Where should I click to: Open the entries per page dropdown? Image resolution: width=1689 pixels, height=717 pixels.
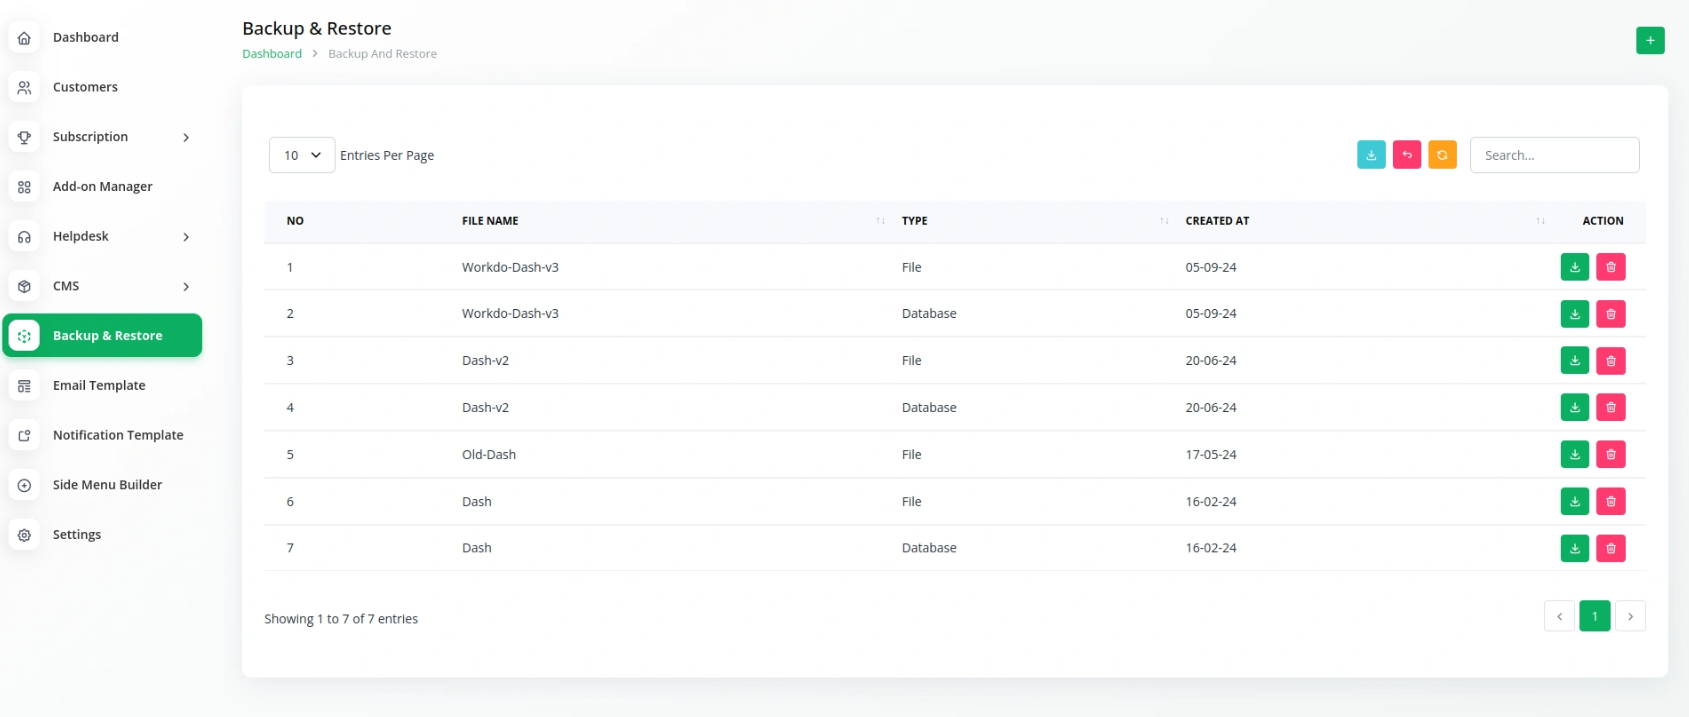coord(302,155)
